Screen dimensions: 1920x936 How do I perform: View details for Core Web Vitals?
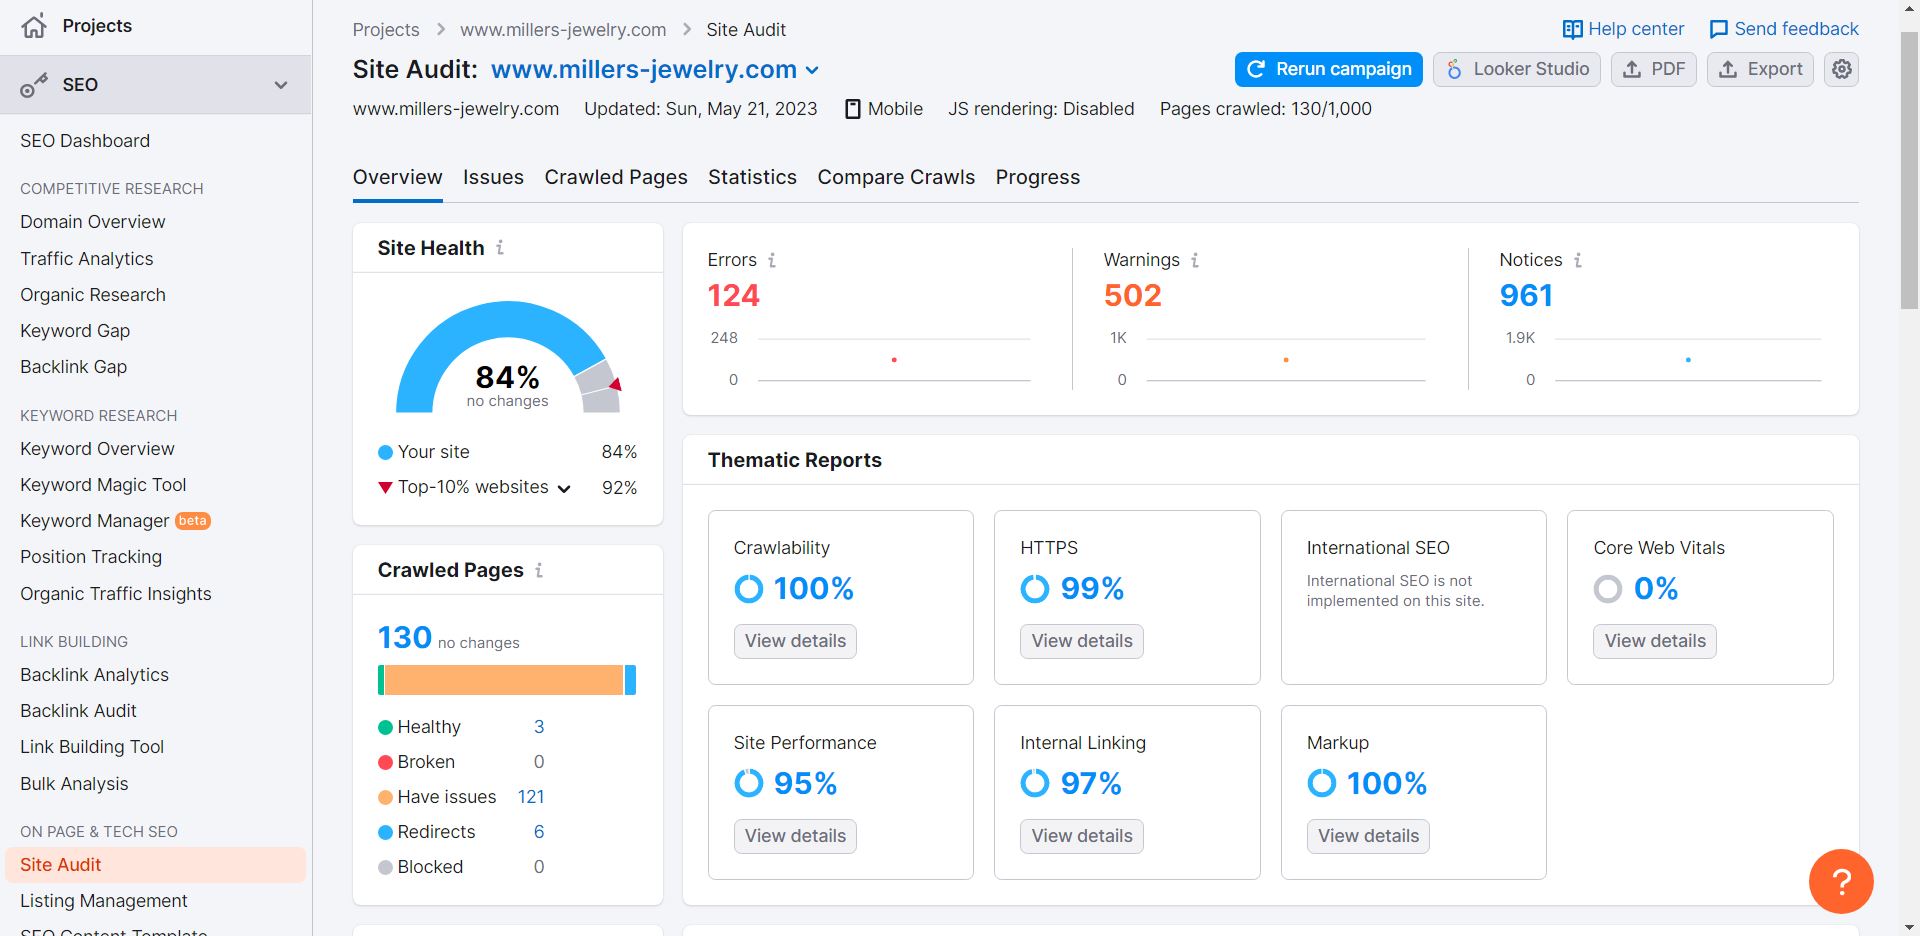1654,641
